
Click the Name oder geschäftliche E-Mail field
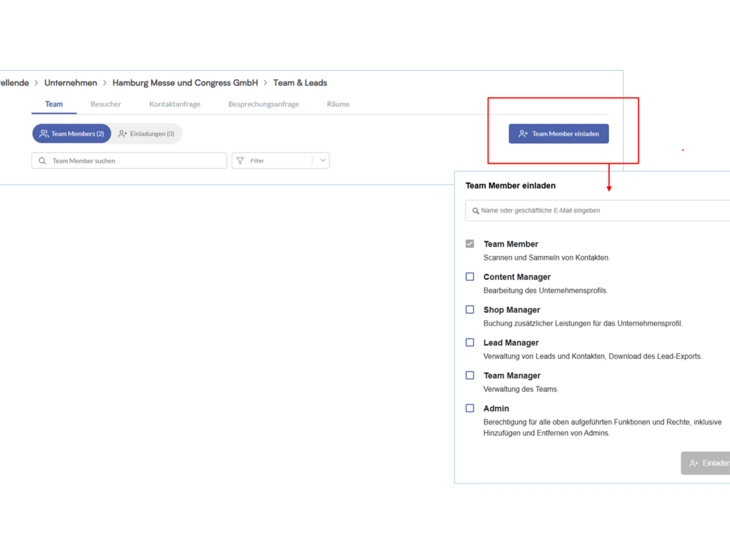598,211
